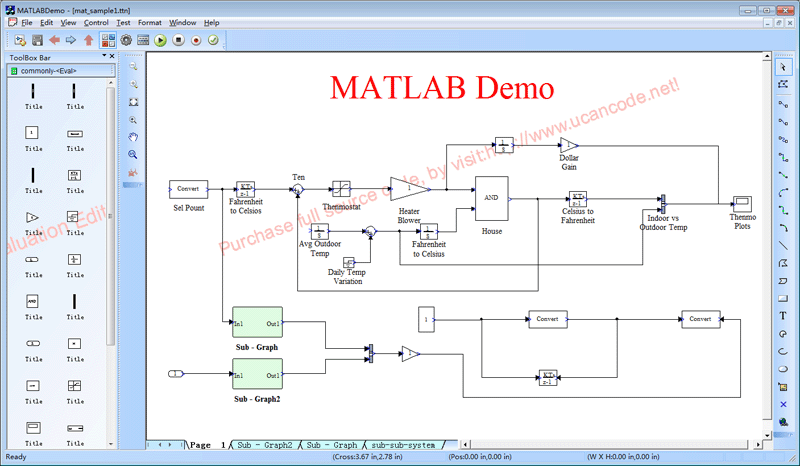Open the Control menu
Screen dimensions: 800x466
click(x=96, y=22)
